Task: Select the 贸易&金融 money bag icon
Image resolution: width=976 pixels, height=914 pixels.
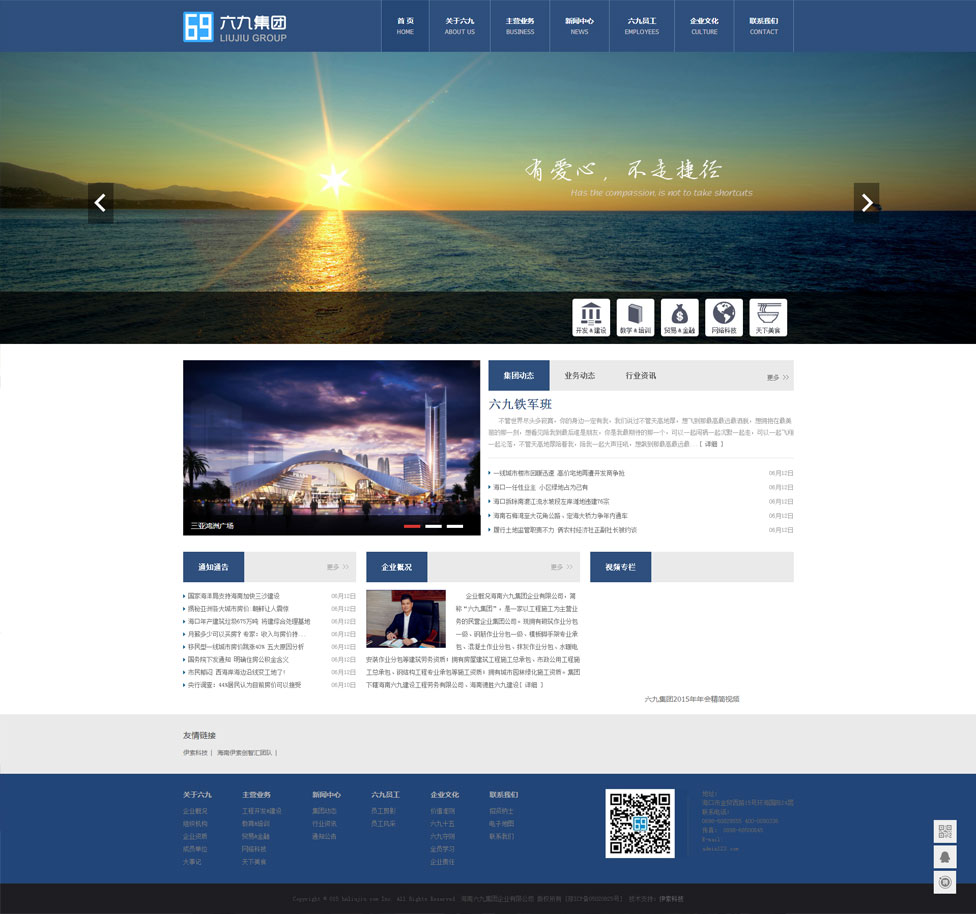Action: pos(679,317)
